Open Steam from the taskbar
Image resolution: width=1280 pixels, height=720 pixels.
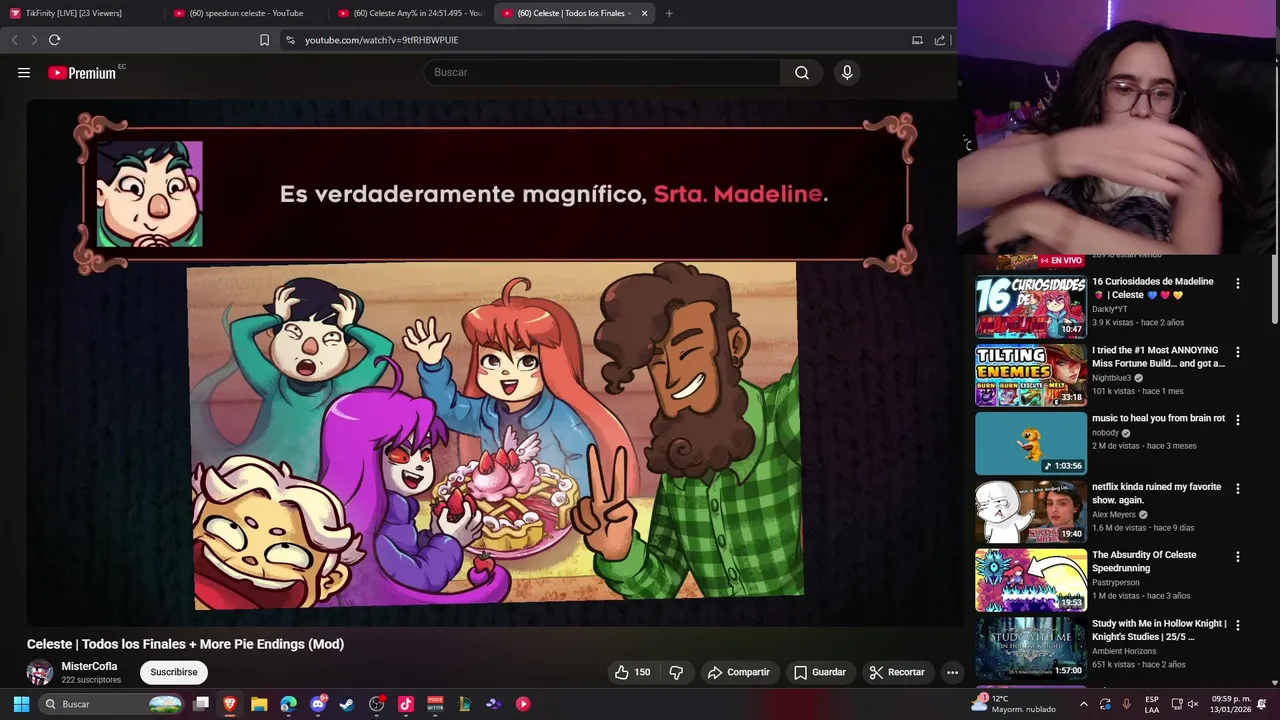347,704
